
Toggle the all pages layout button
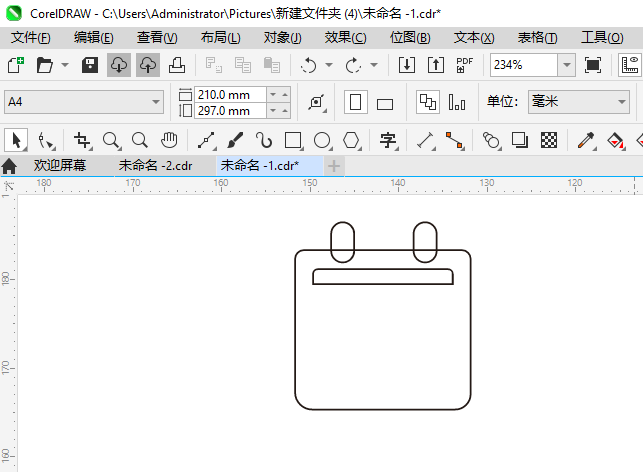428,102
